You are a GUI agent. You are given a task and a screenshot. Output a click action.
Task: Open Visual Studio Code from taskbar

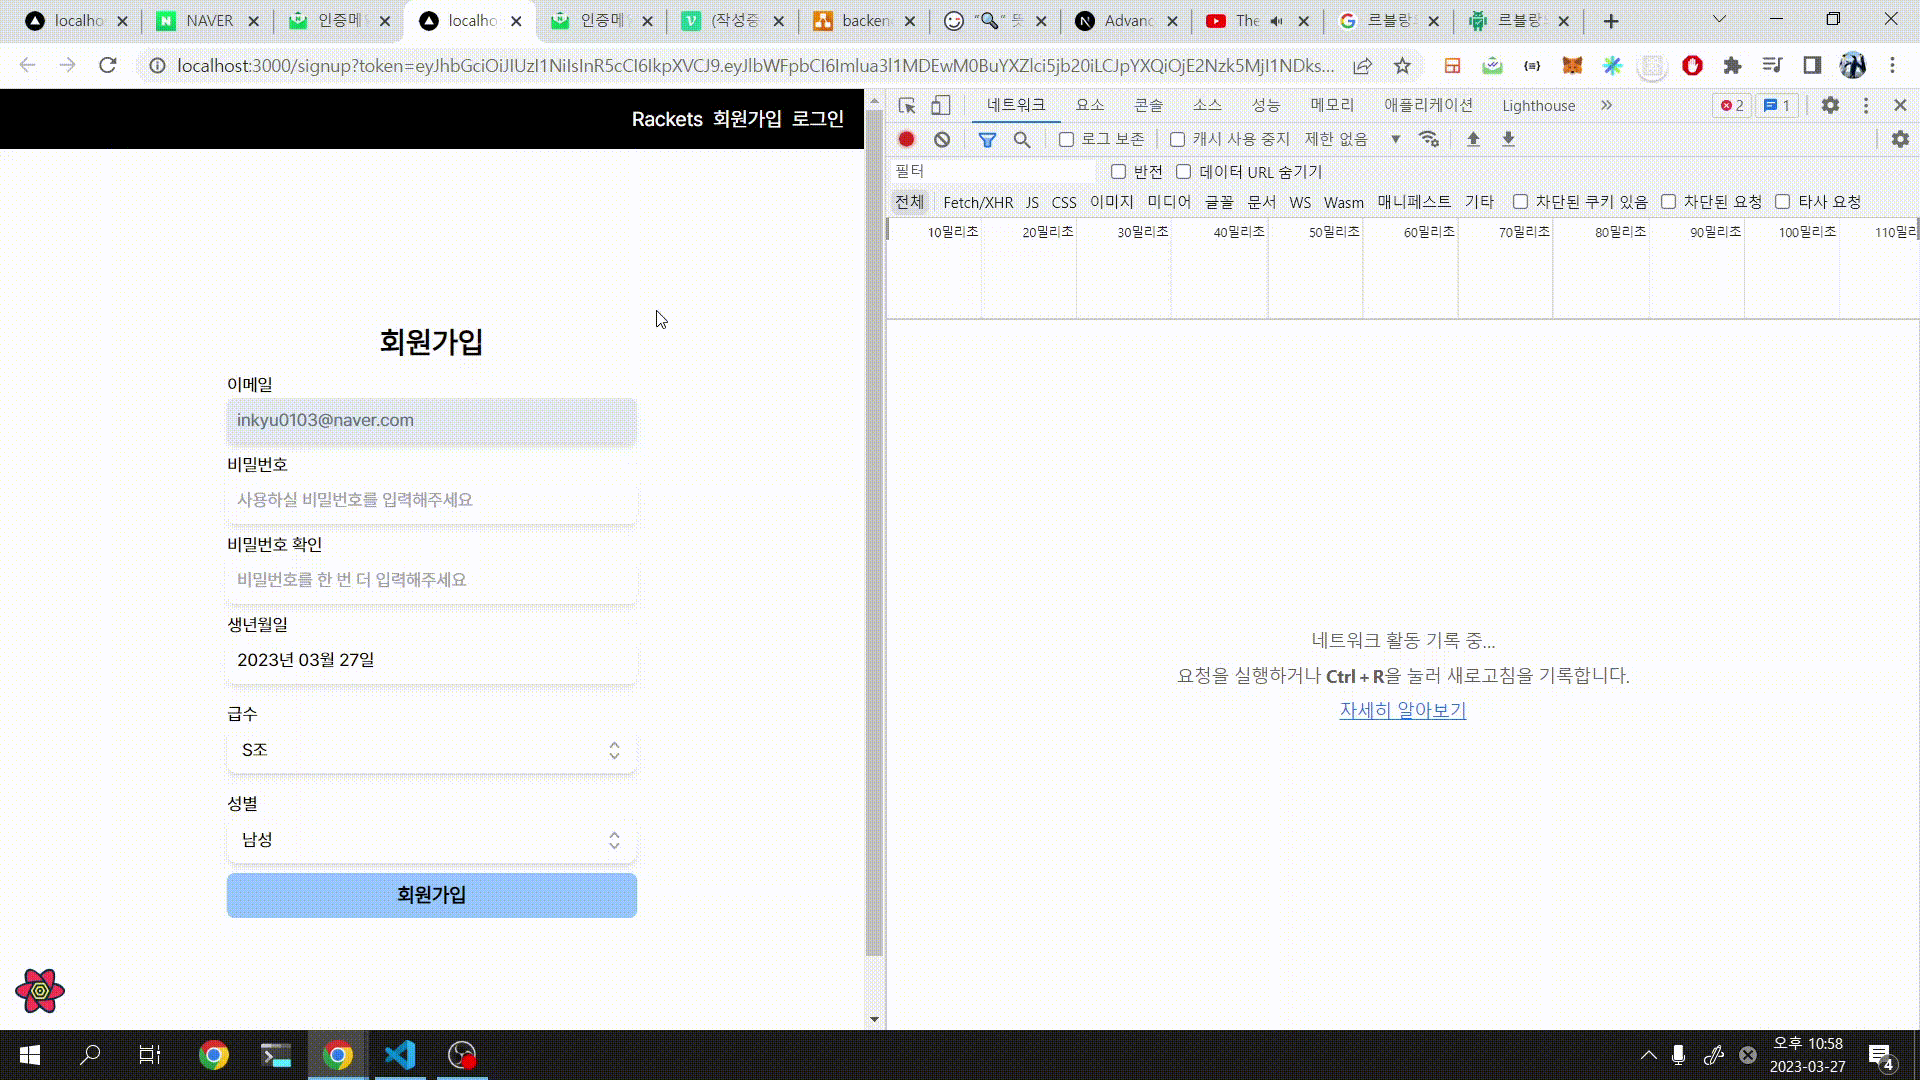400,1055
